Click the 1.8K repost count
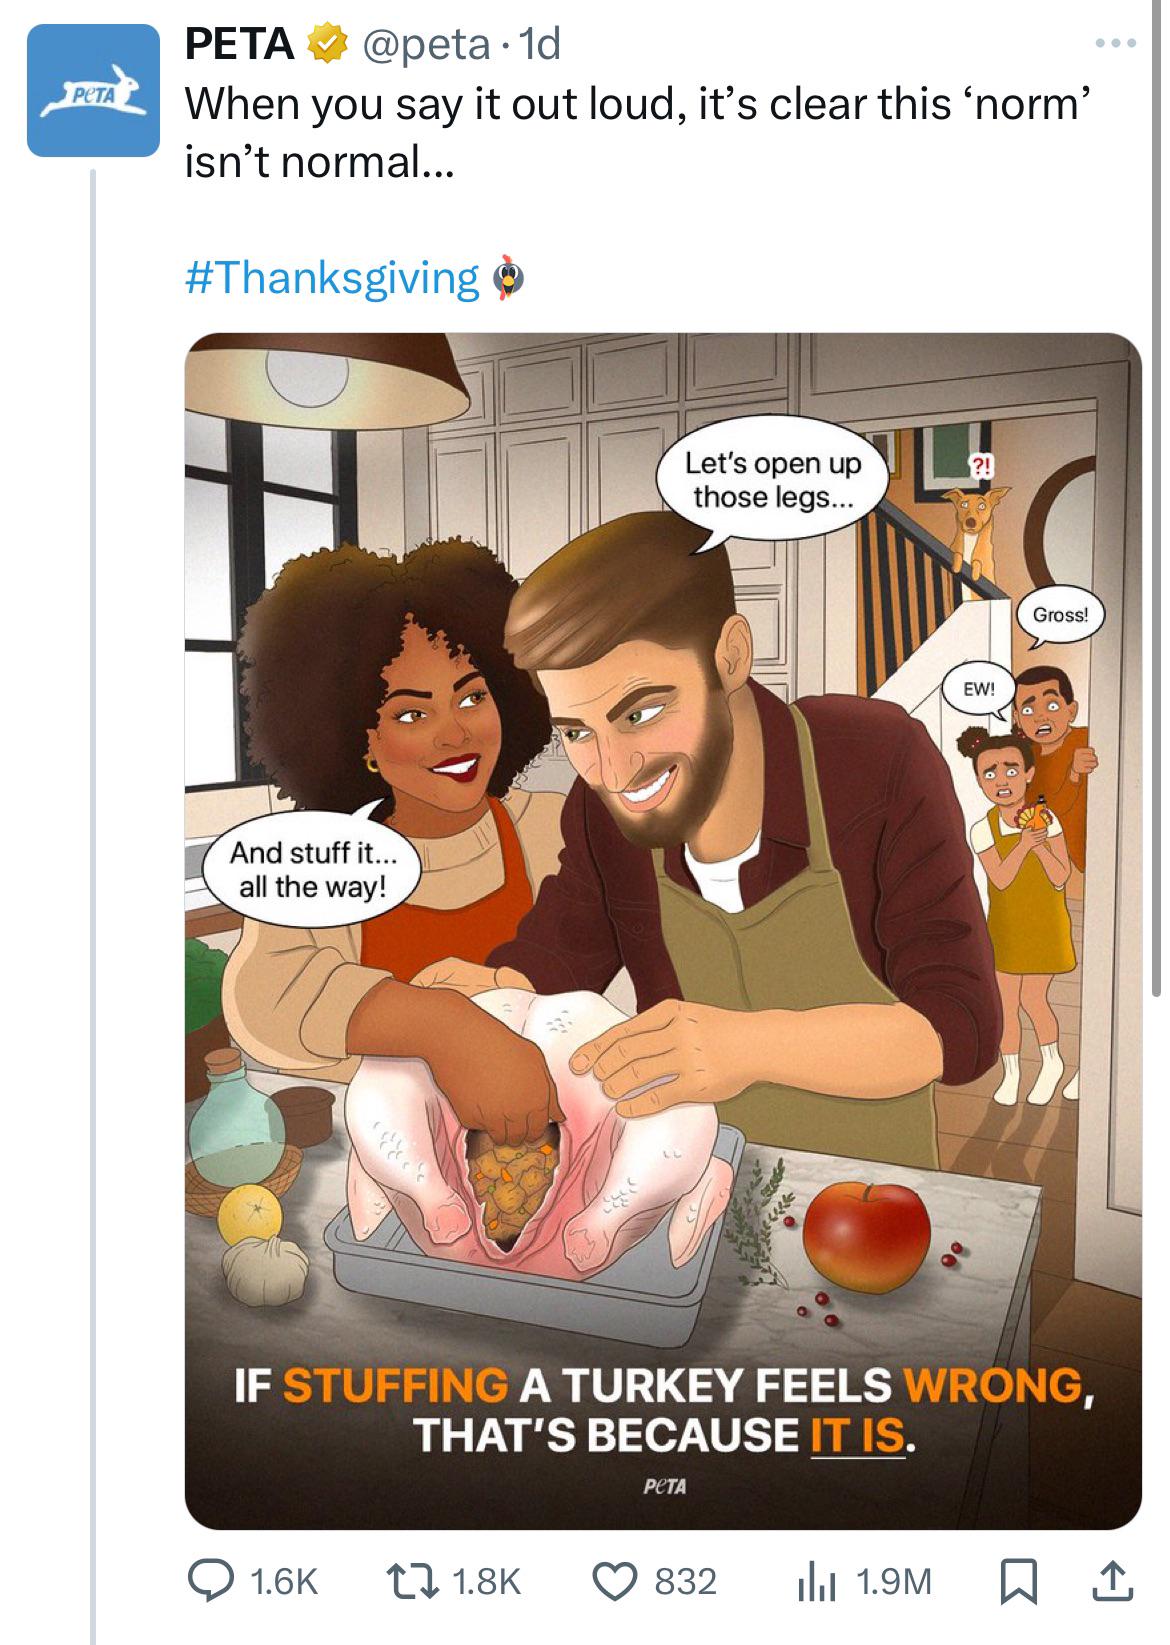The width and height of the screenshot is (1170, 1645). pos(487,1581)
